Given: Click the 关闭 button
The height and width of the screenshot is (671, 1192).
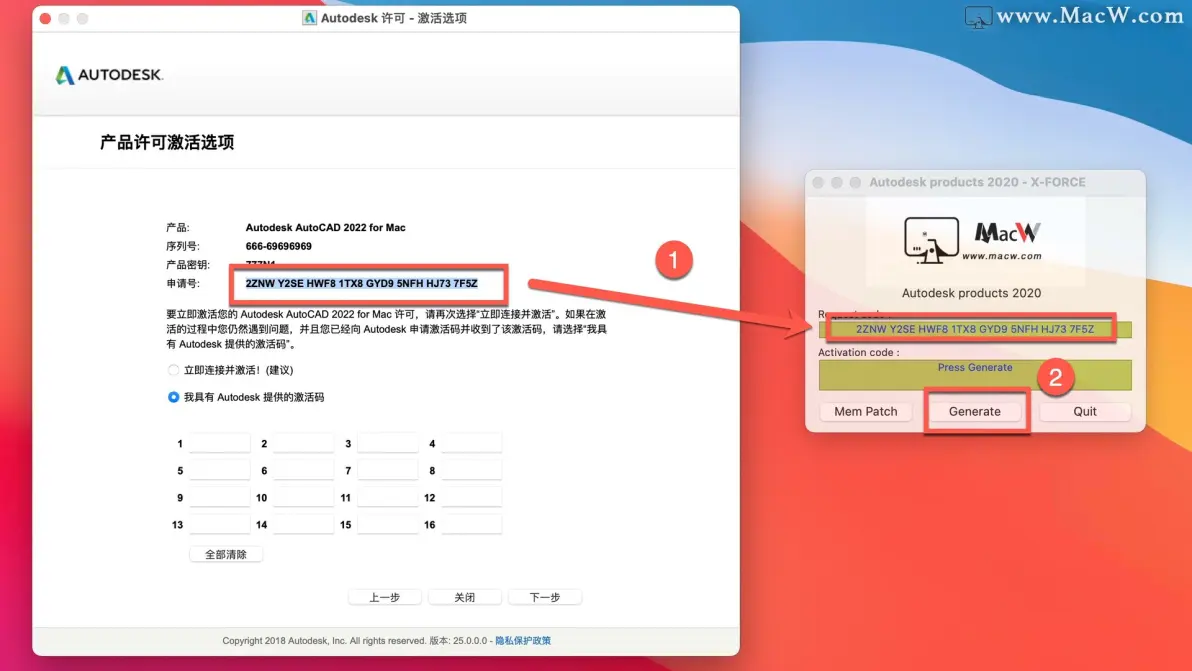Looking at the screenshot, I should [x=464, y=597].
